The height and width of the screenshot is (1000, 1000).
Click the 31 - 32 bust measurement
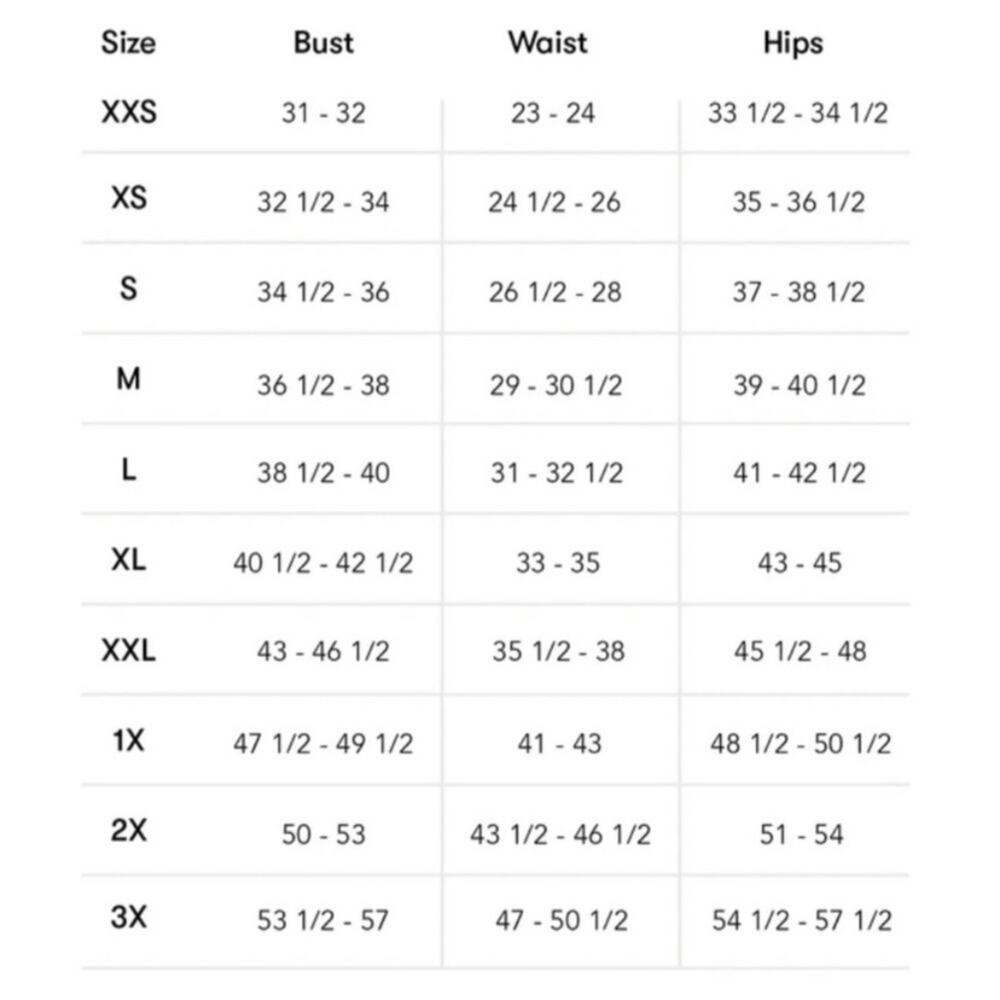point(324,114)
